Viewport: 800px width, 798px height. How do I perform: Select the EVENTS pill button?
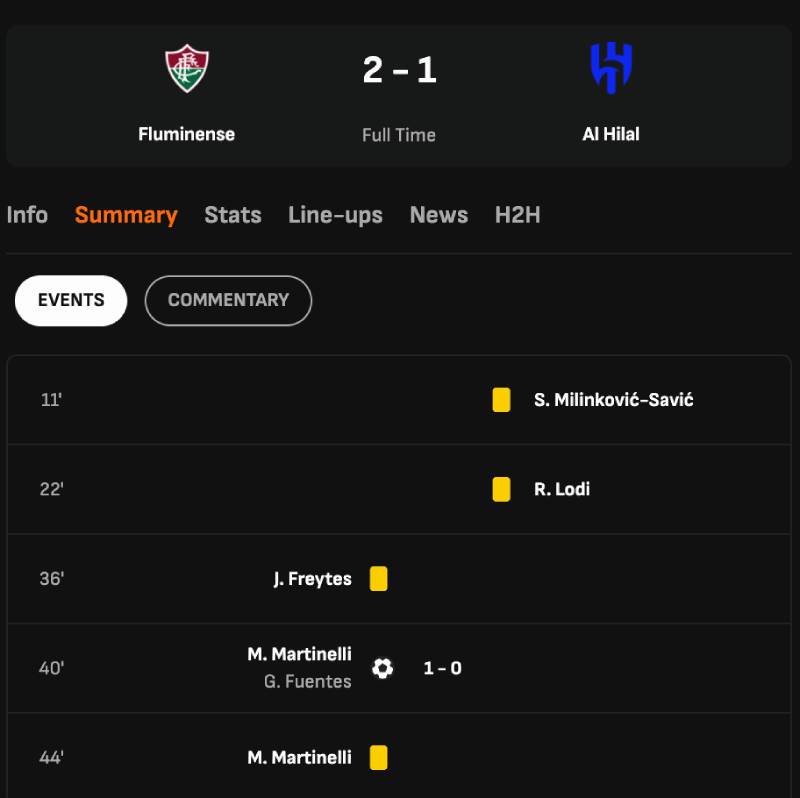tap(71, 300)
